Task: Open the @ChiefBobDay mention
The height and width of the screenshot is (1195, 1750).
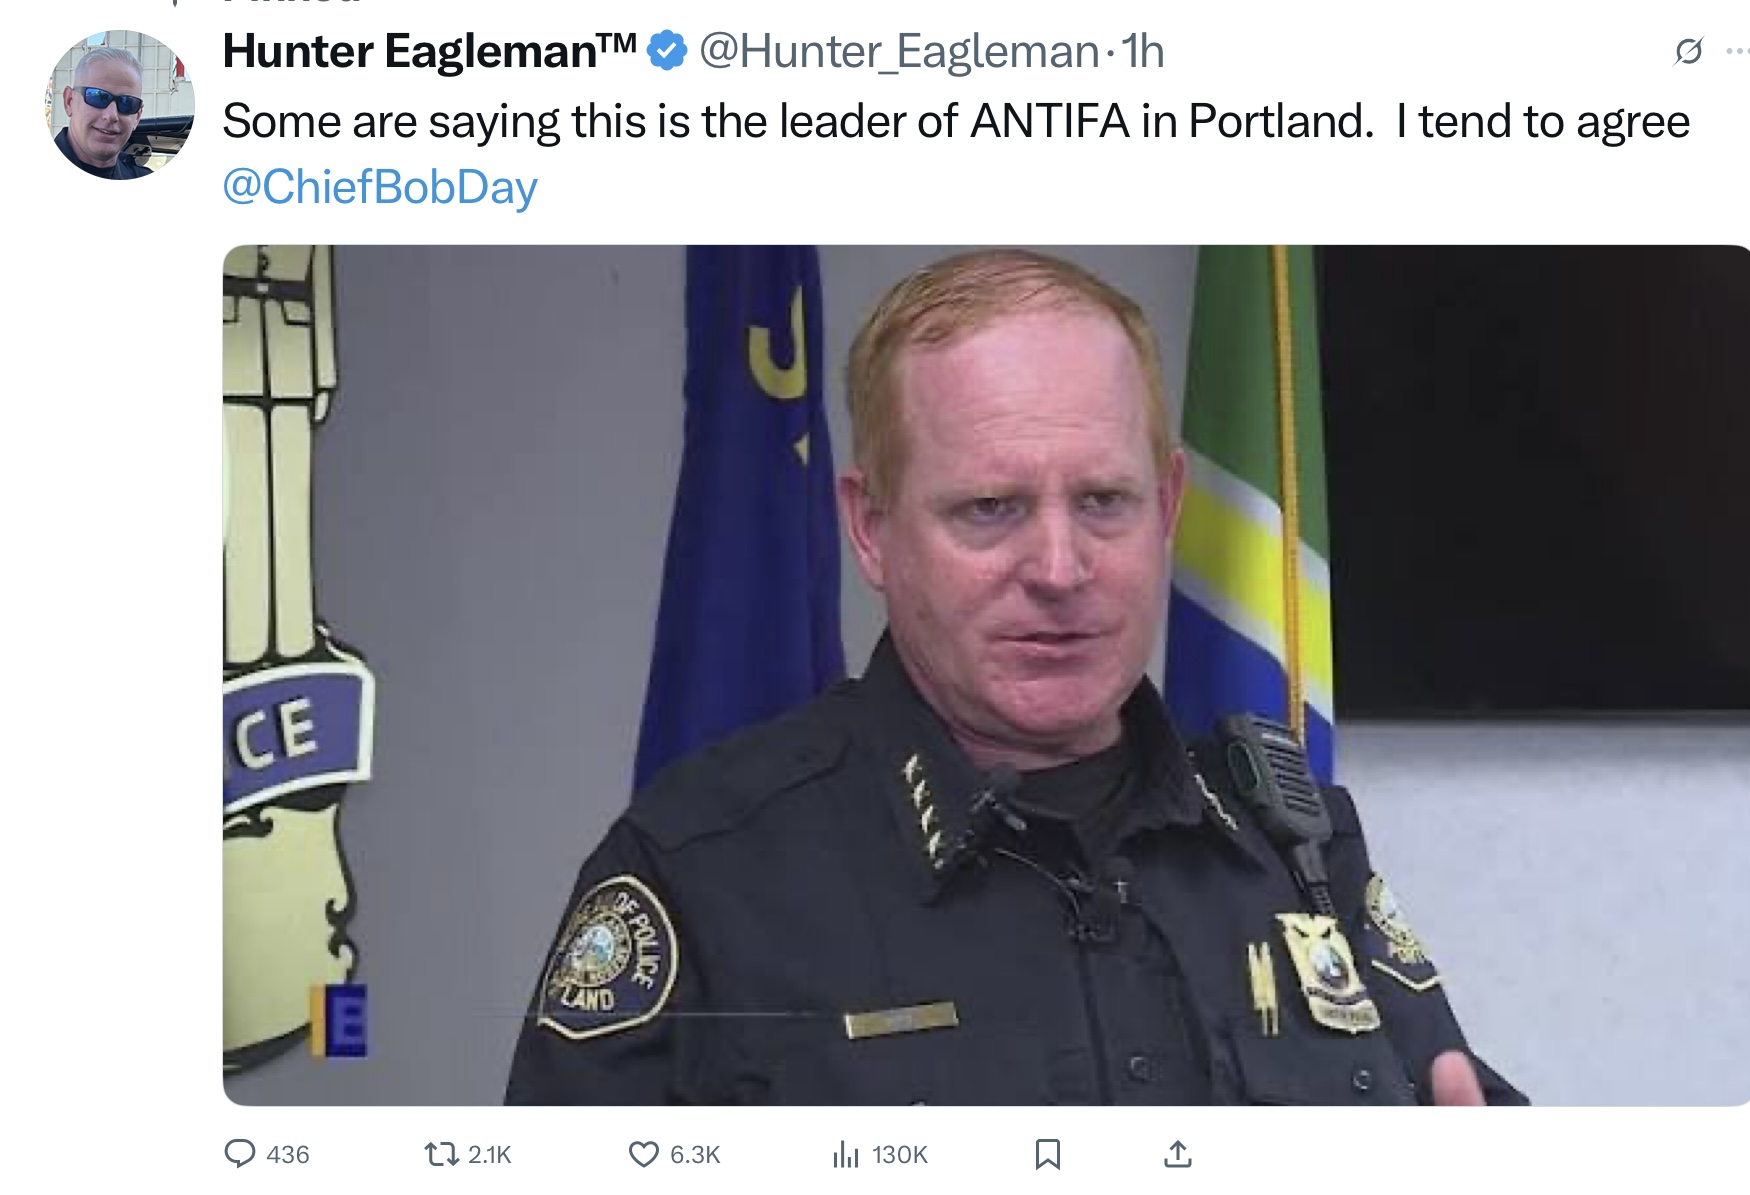Action: (x=380, y=187)
